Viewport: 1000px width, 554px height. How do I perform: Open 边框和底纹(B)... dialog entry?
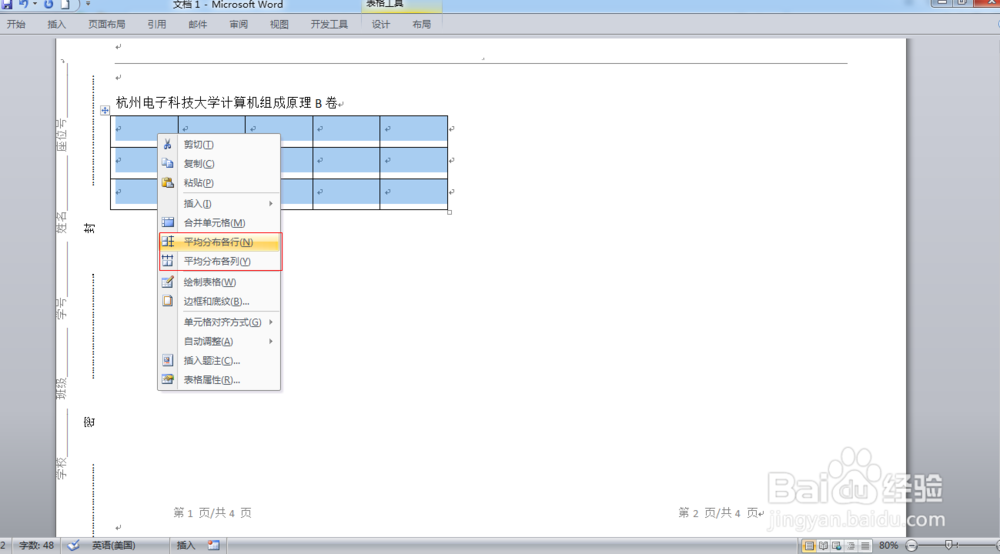click(219, 301)
